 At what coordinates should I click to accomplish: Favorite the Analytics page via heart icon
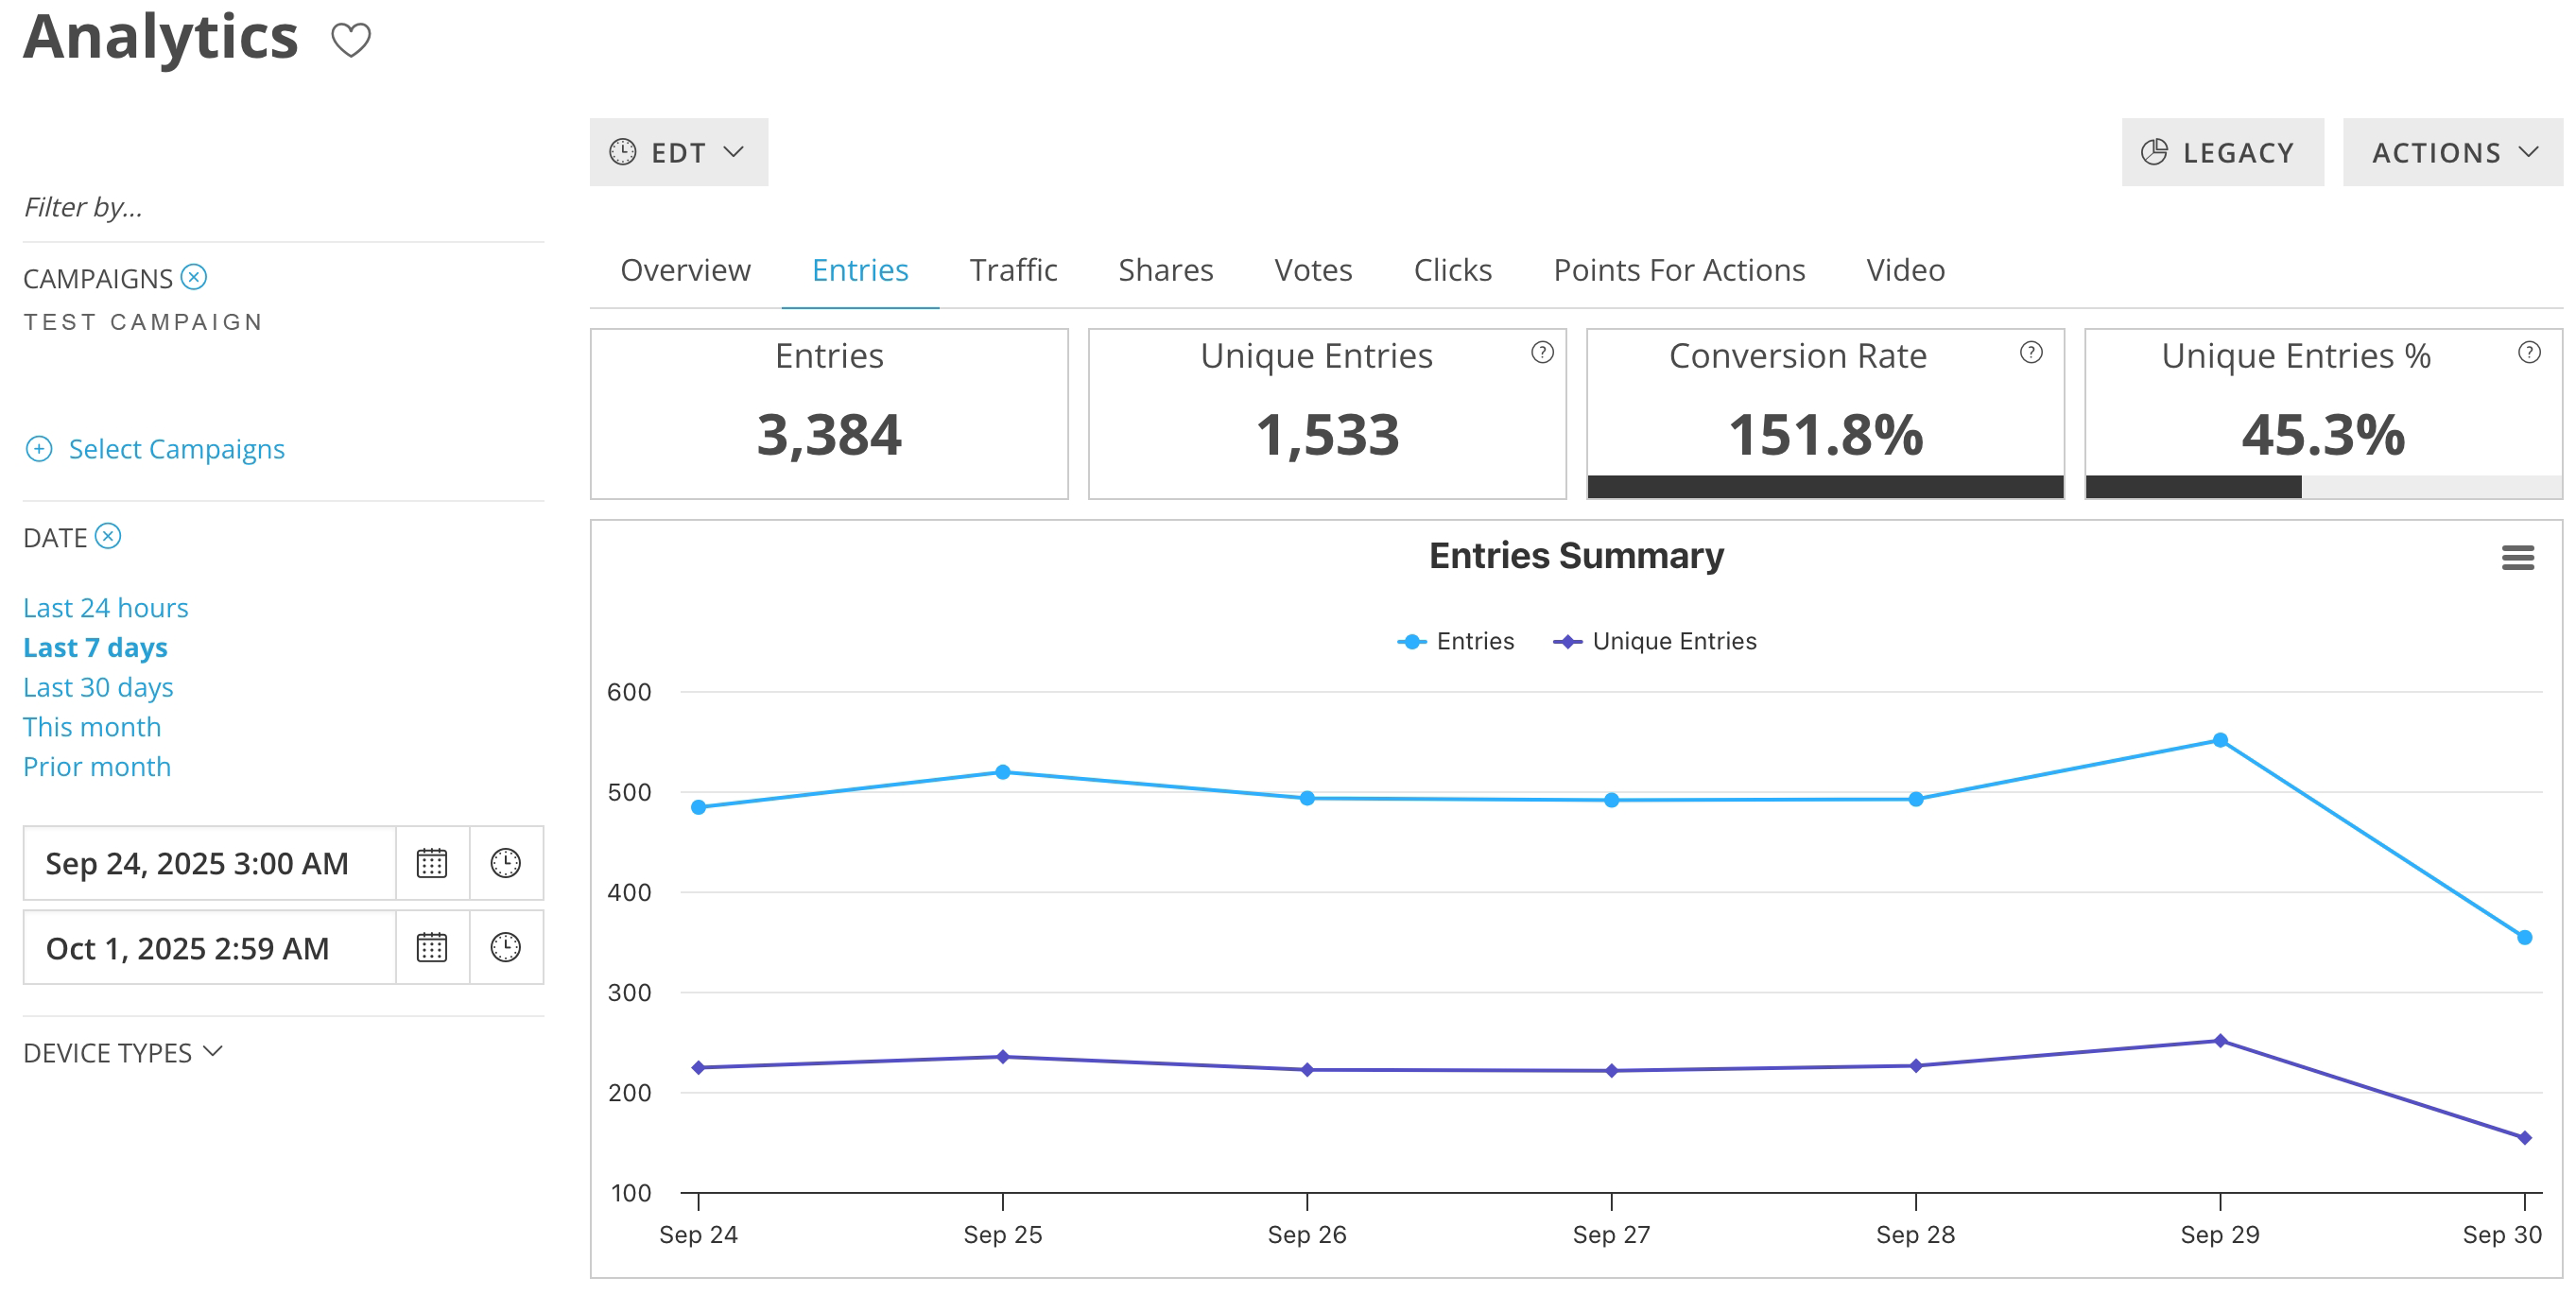pyautogui.click(x=352, y=39)
